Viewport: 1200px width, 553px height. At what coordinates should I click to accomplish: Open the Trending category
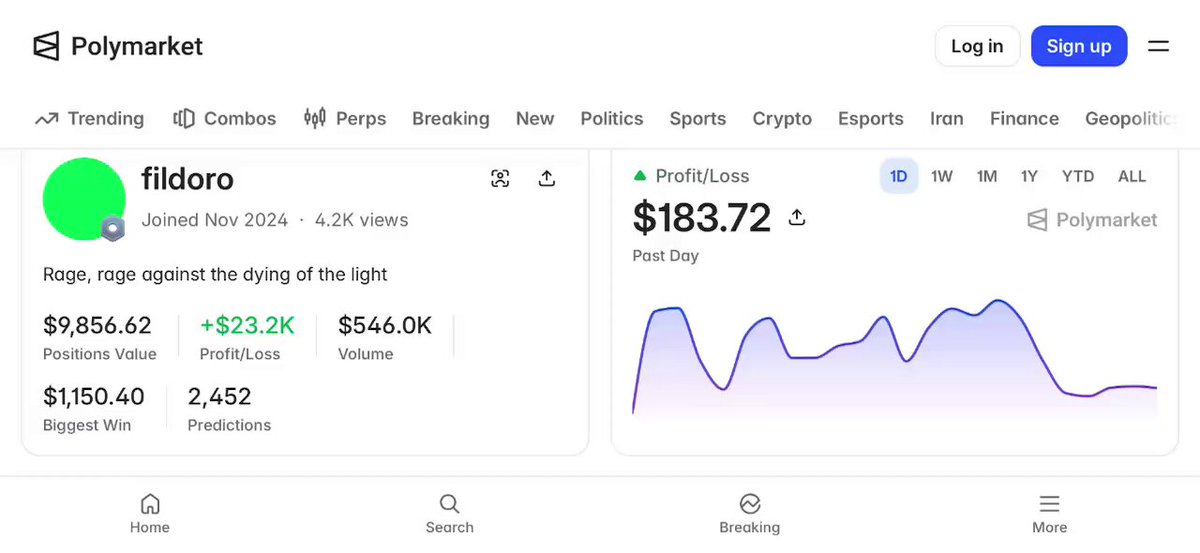[90, 118]
